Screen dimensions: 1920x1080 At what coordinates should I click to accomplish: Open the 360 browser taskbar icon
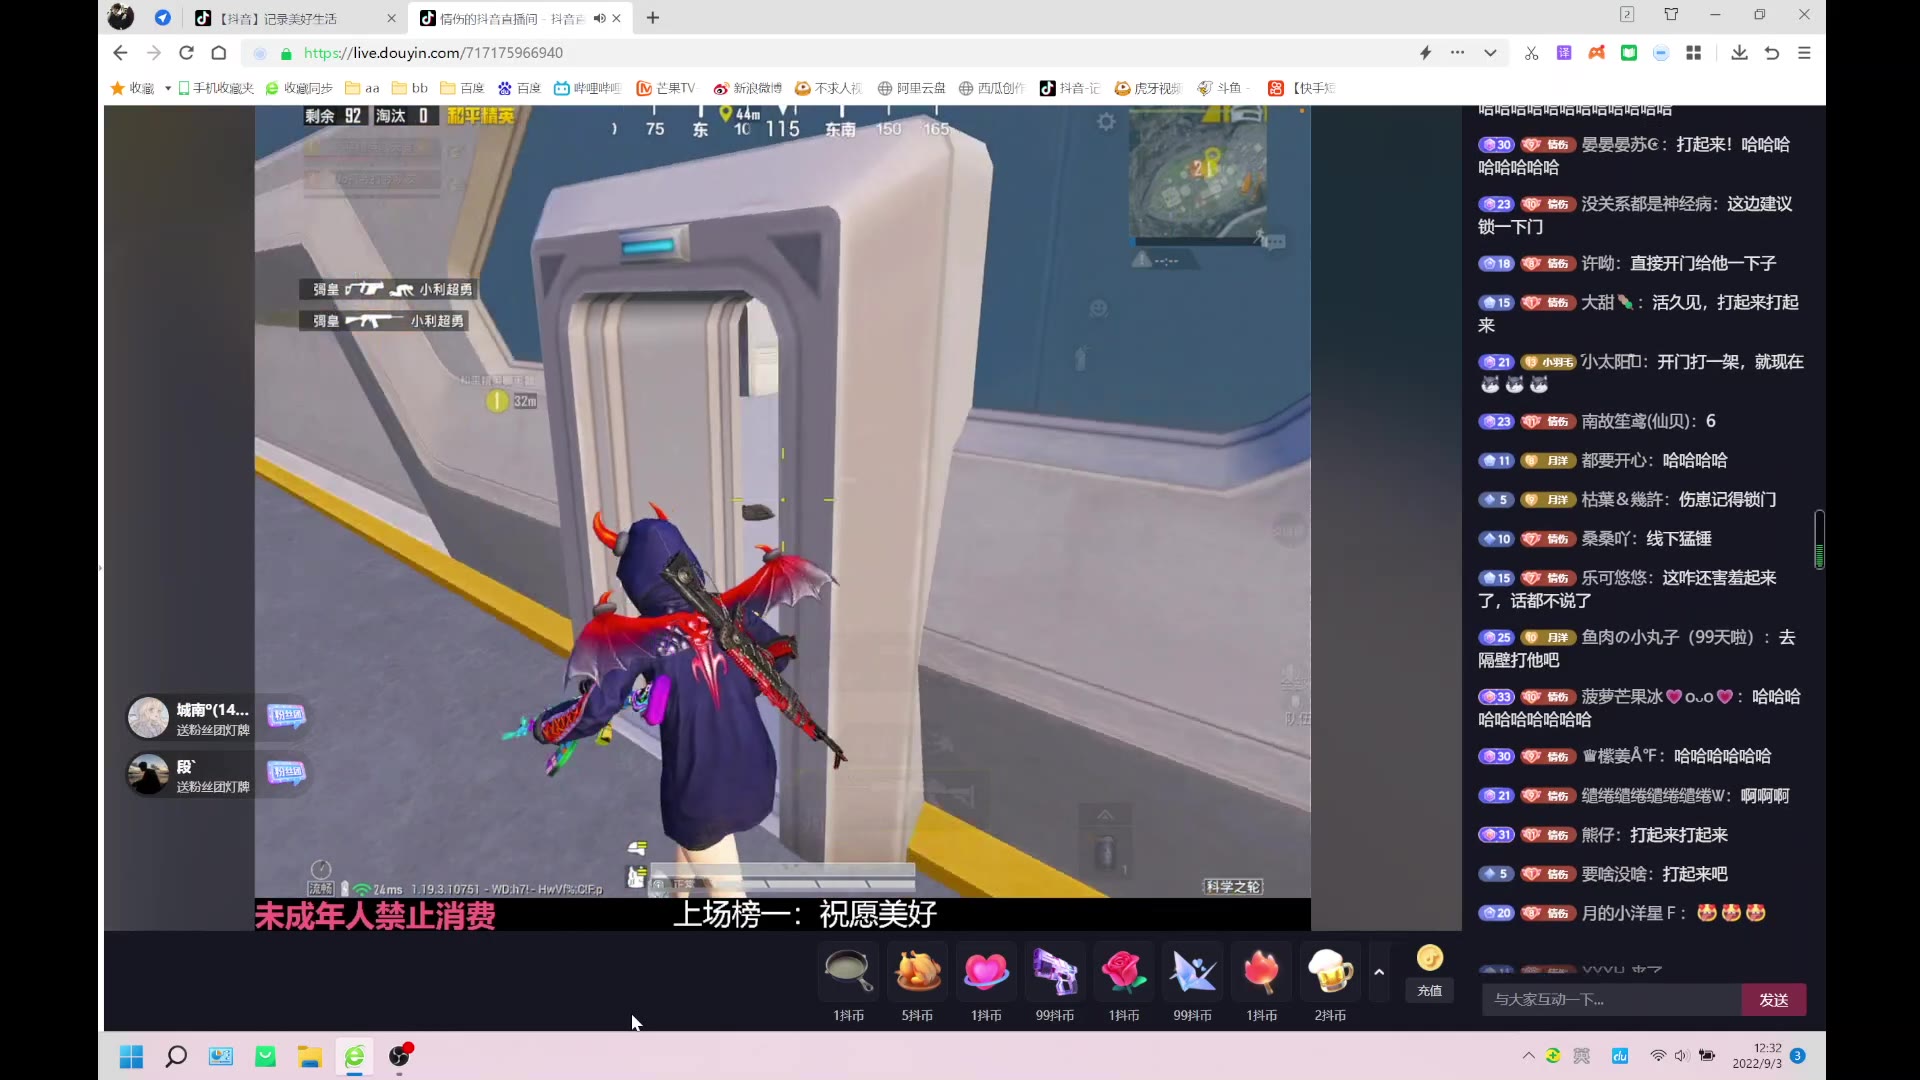coord(355,1056)
